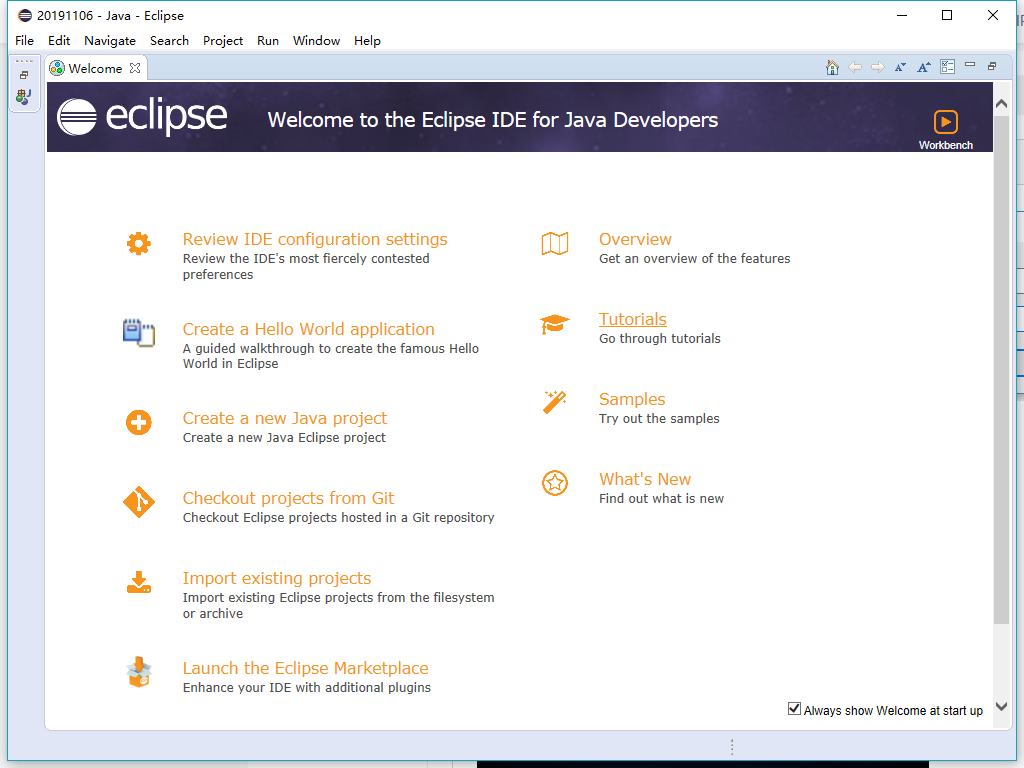
Task: Open the Window menu
Action: [316, 41]
